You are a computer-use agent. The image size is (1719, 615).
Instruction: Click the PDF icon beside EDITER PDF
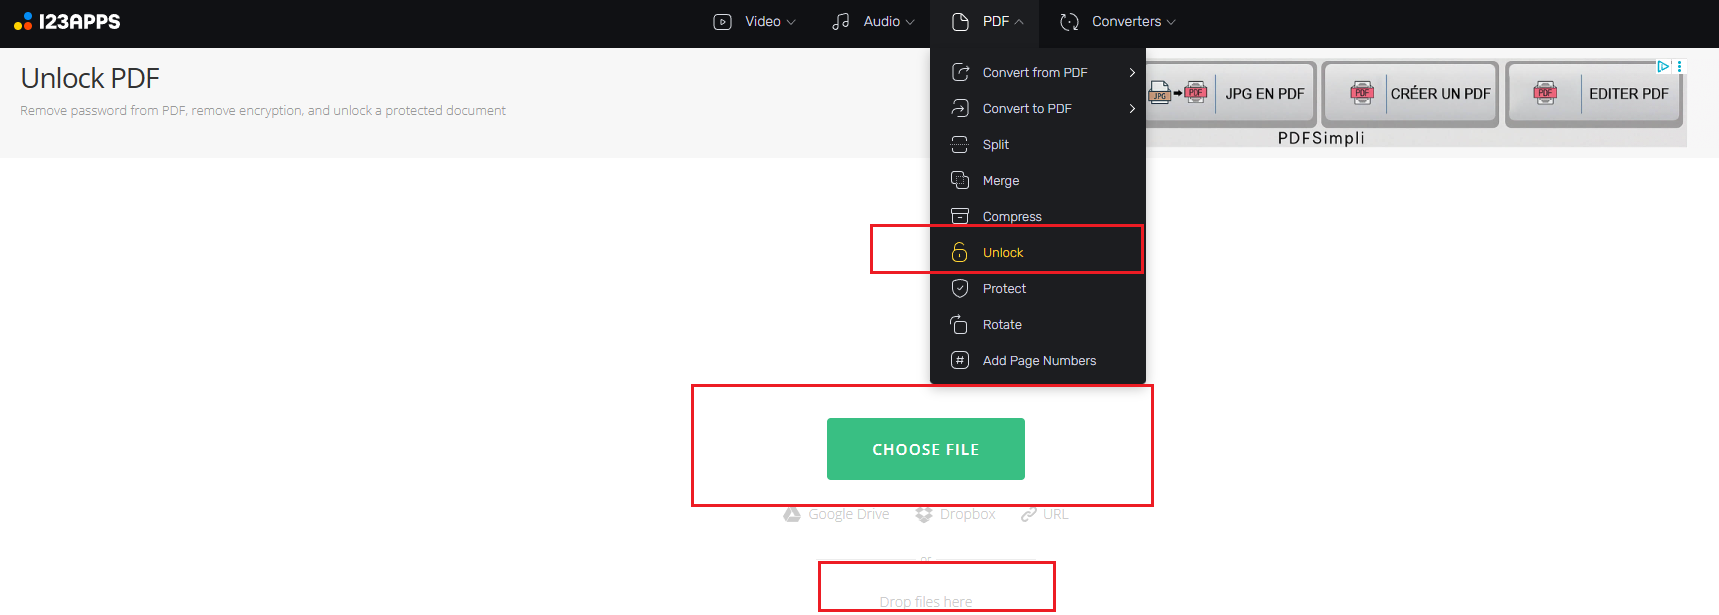(1545, 94)
